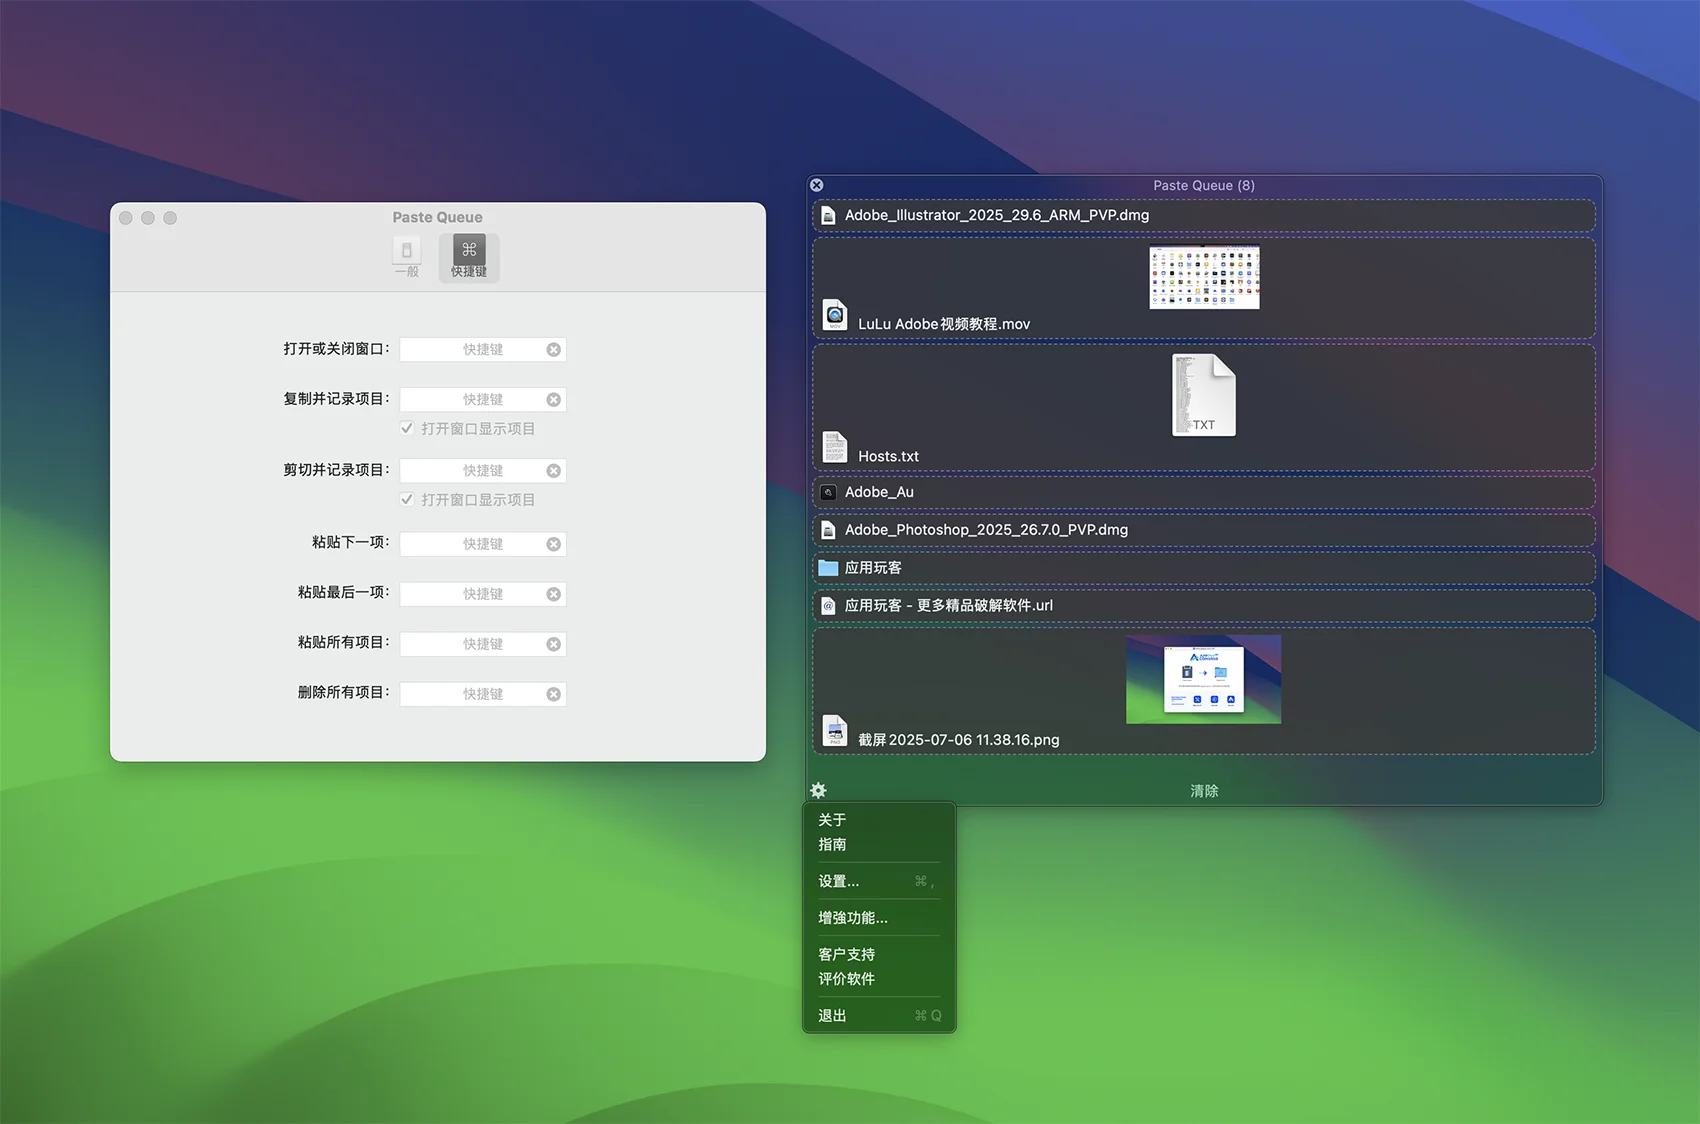1700x1124 pixels.
Task: Click the 粘贴所有项目 shortcut field
Action: [x=483, y=644]
